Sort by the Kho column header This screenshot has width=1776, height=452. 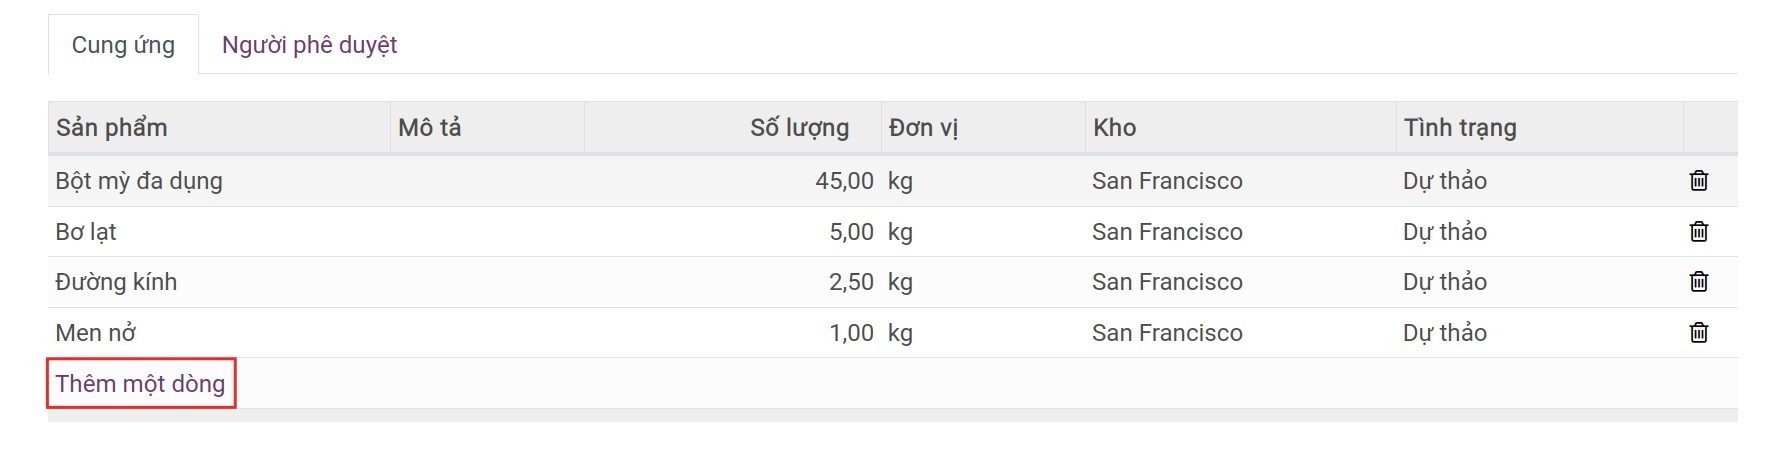1114,128
